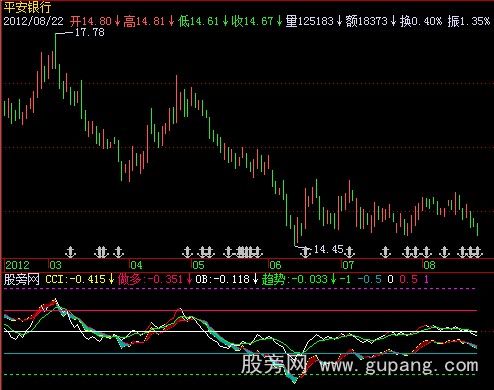Click the solid teal line in the indicator pane

tap(241, 353)
